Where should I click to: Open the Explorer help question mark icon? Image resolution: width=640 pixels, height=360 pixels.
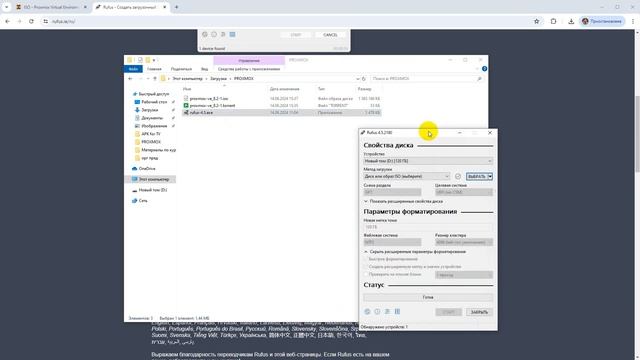click(x=484, y=69)
